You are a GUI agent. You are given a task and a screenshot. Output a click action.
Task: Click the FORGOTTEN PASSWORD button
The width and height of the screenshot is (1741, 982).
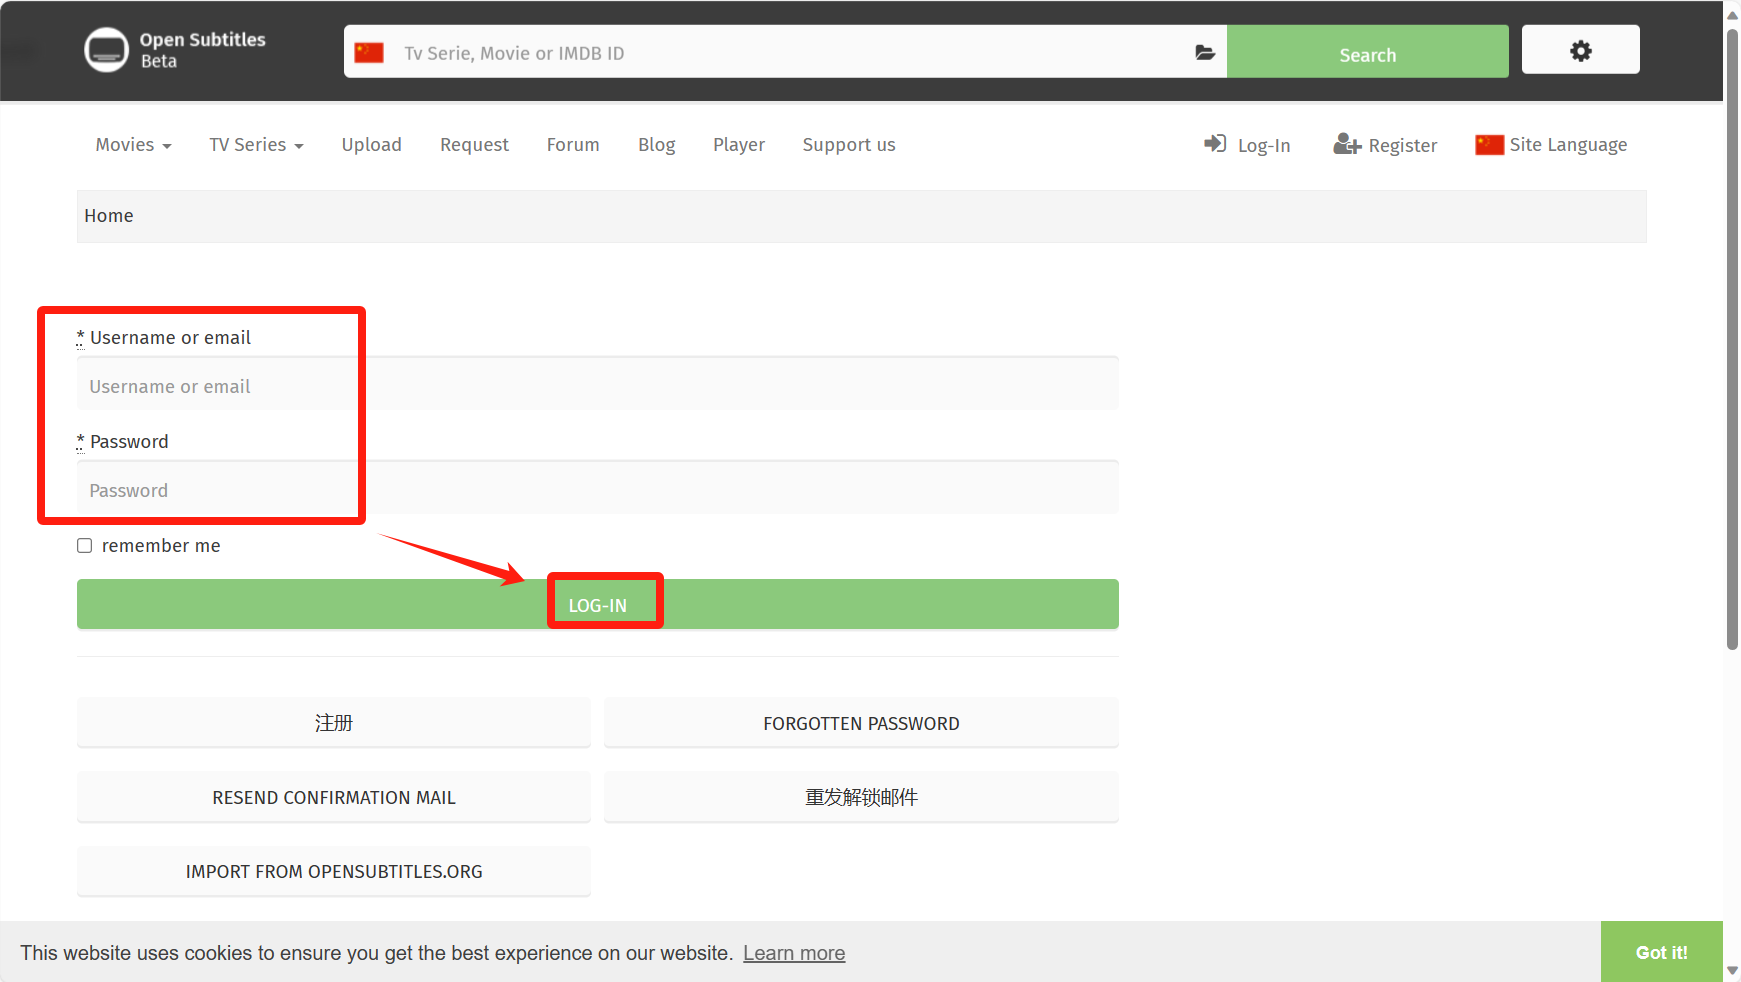pyautogui.click(x=861, y=723)
